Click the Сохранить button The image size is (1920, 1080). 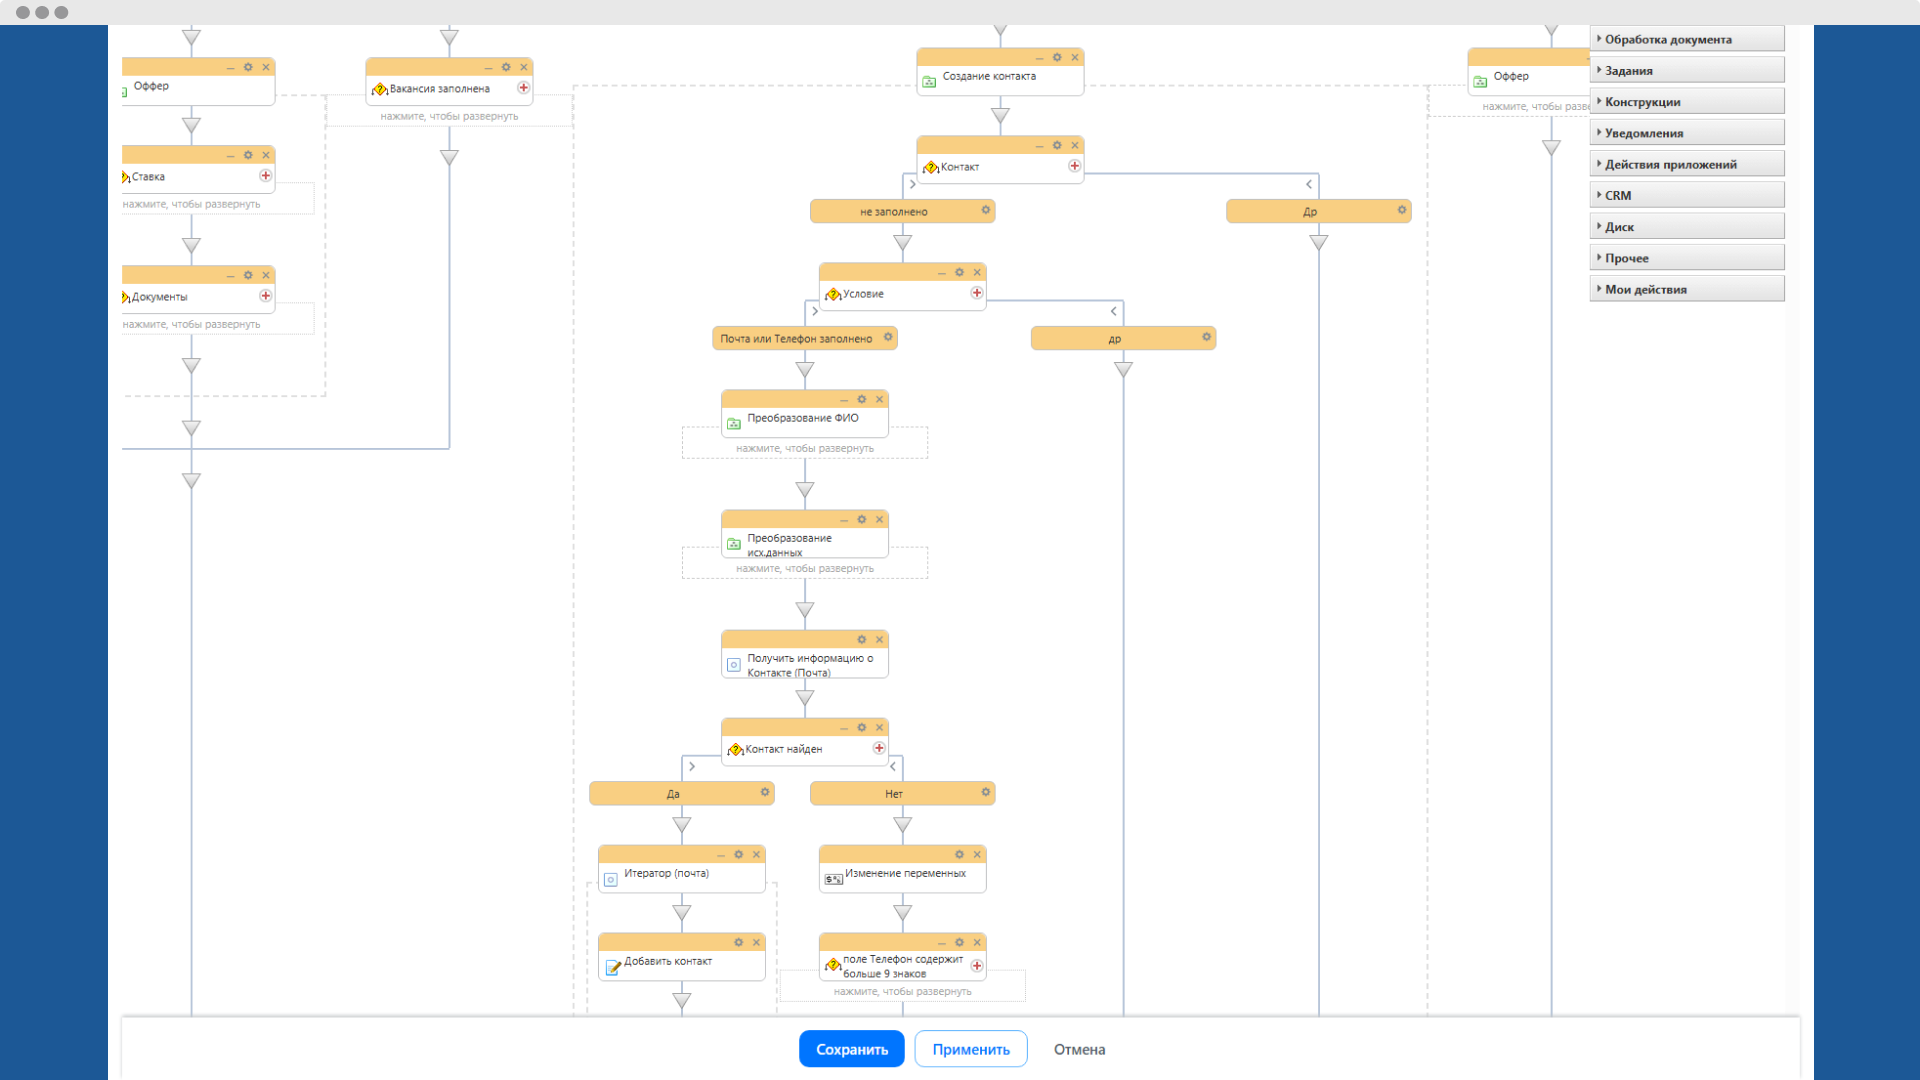pos(852,1049)
